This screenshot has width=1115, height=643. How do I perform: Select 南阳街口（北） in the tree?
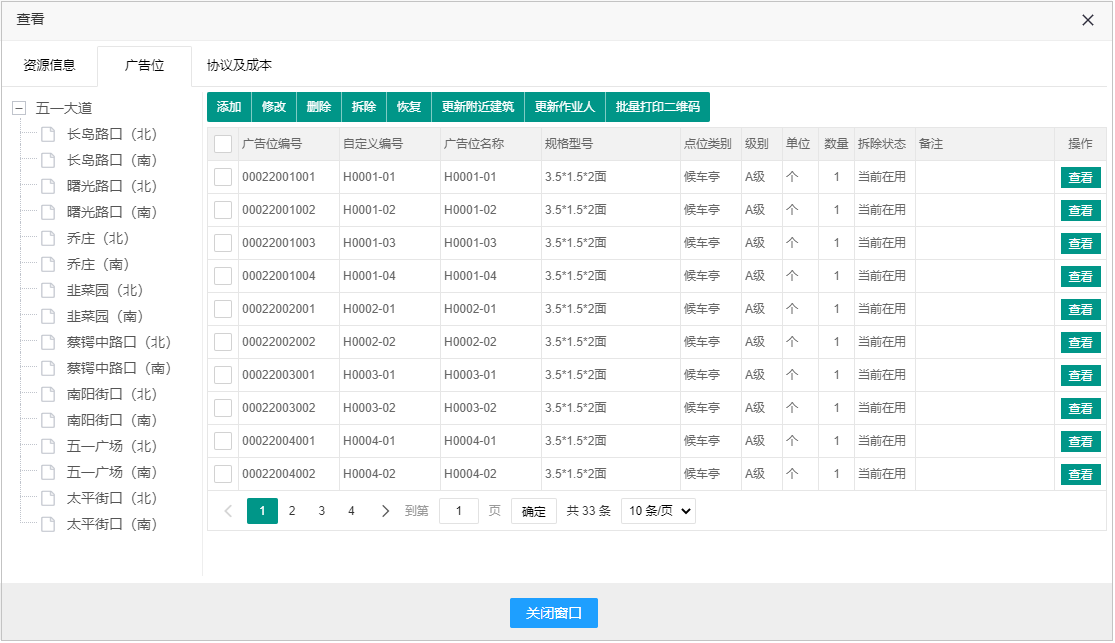pyautogui.click(x=112, y=394)
